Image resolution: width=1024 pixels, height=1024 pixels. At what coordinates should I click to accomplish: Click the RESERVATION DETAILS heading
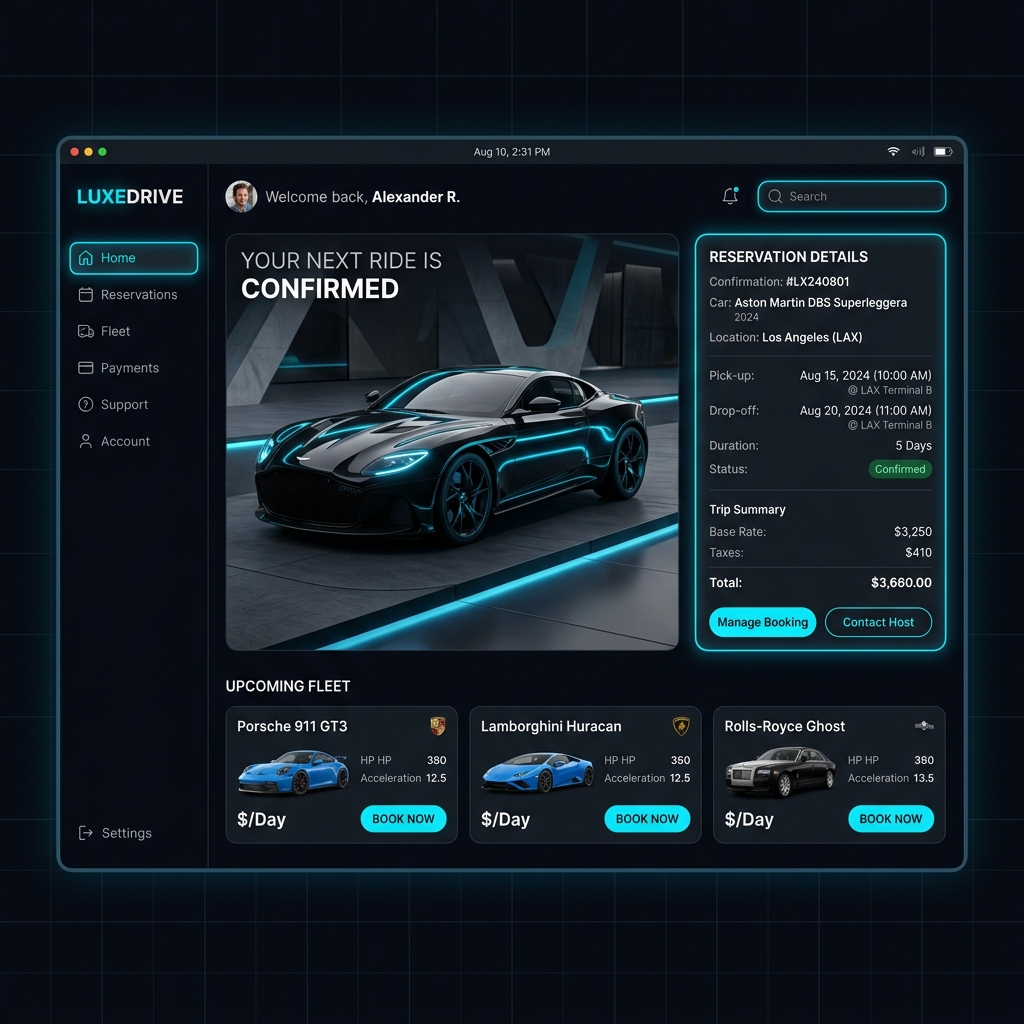788,257
